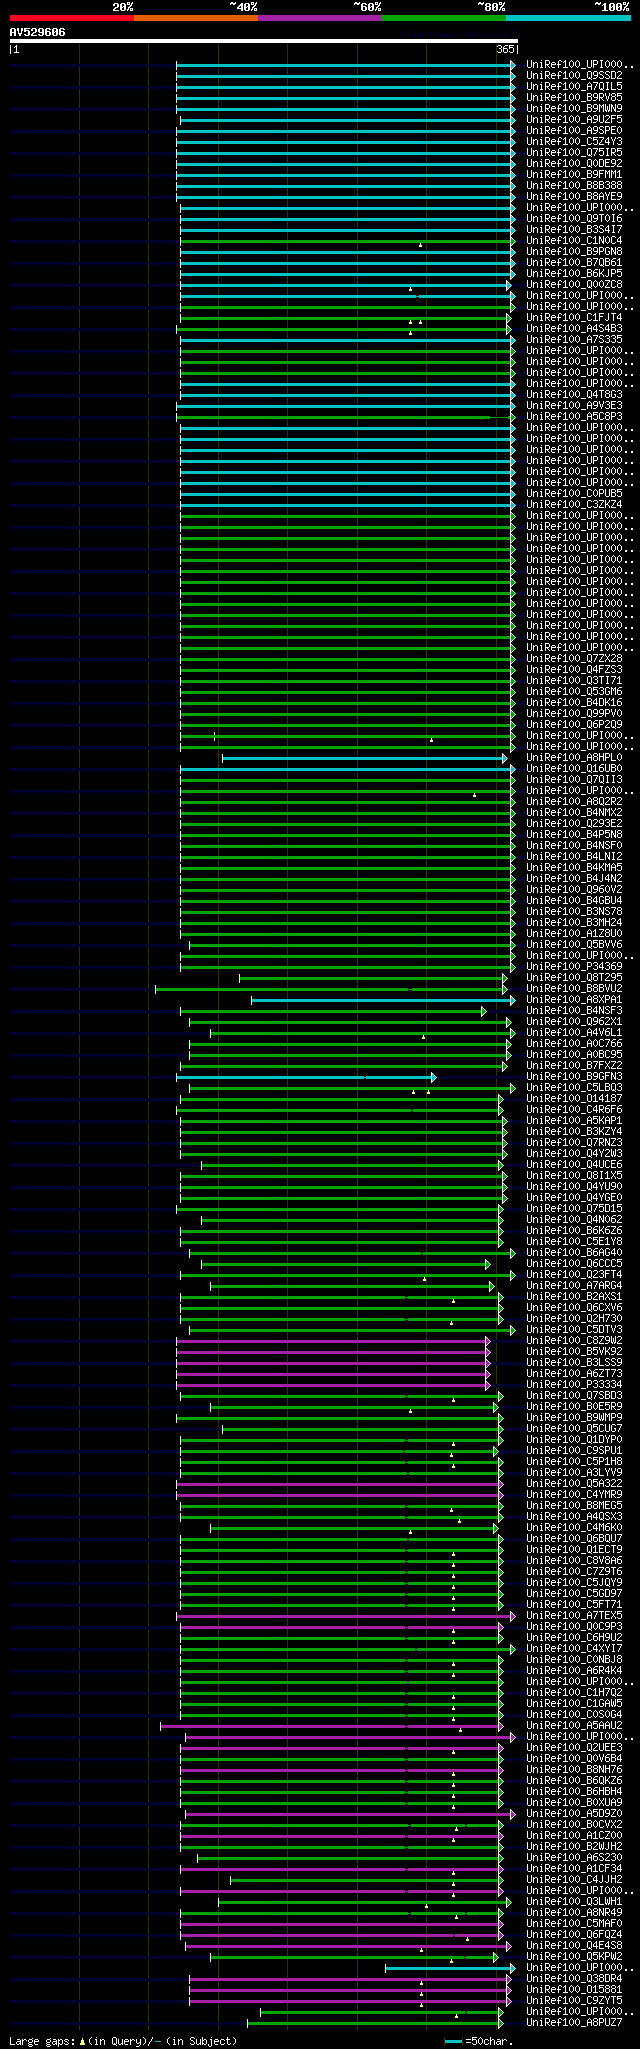Screen dimensions: 640x2049
Task: Select hit label UniRef100_Q1ECT9
Action: (574, 1549)
